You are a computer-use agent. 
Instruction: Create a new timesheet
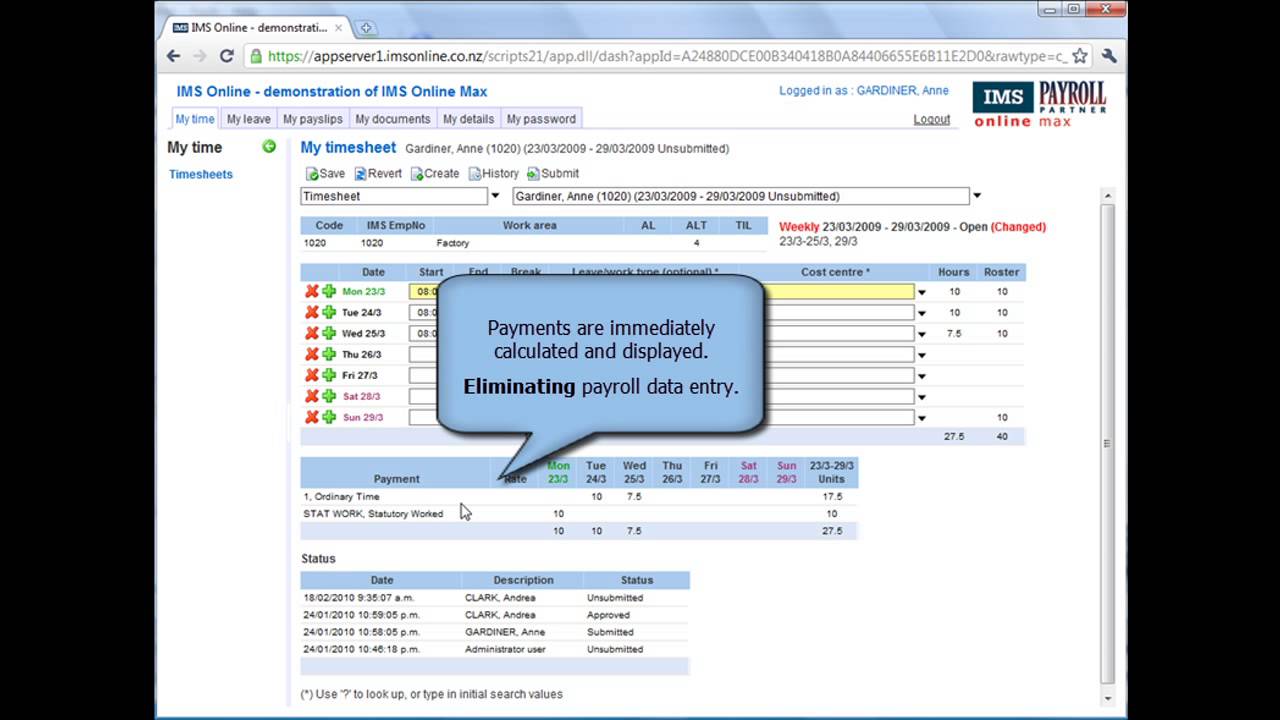435,173
